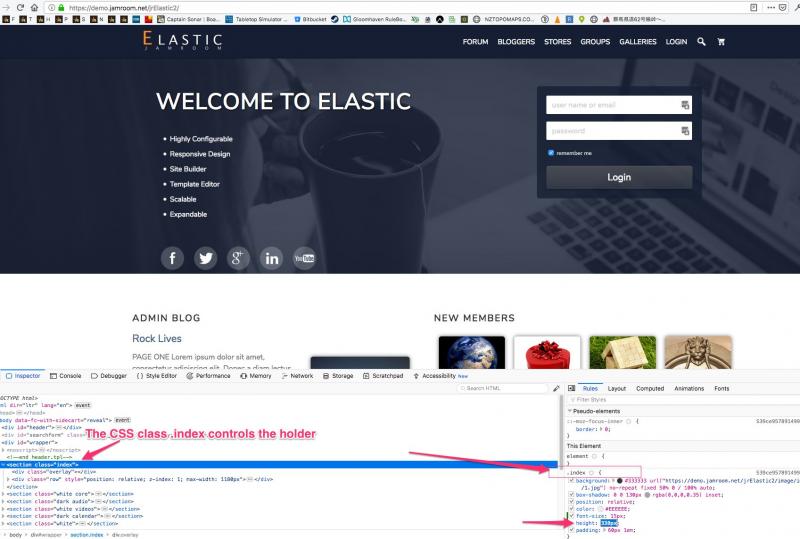Open the shopping cart icon
The image size is (800, 539).
point(721,42)
